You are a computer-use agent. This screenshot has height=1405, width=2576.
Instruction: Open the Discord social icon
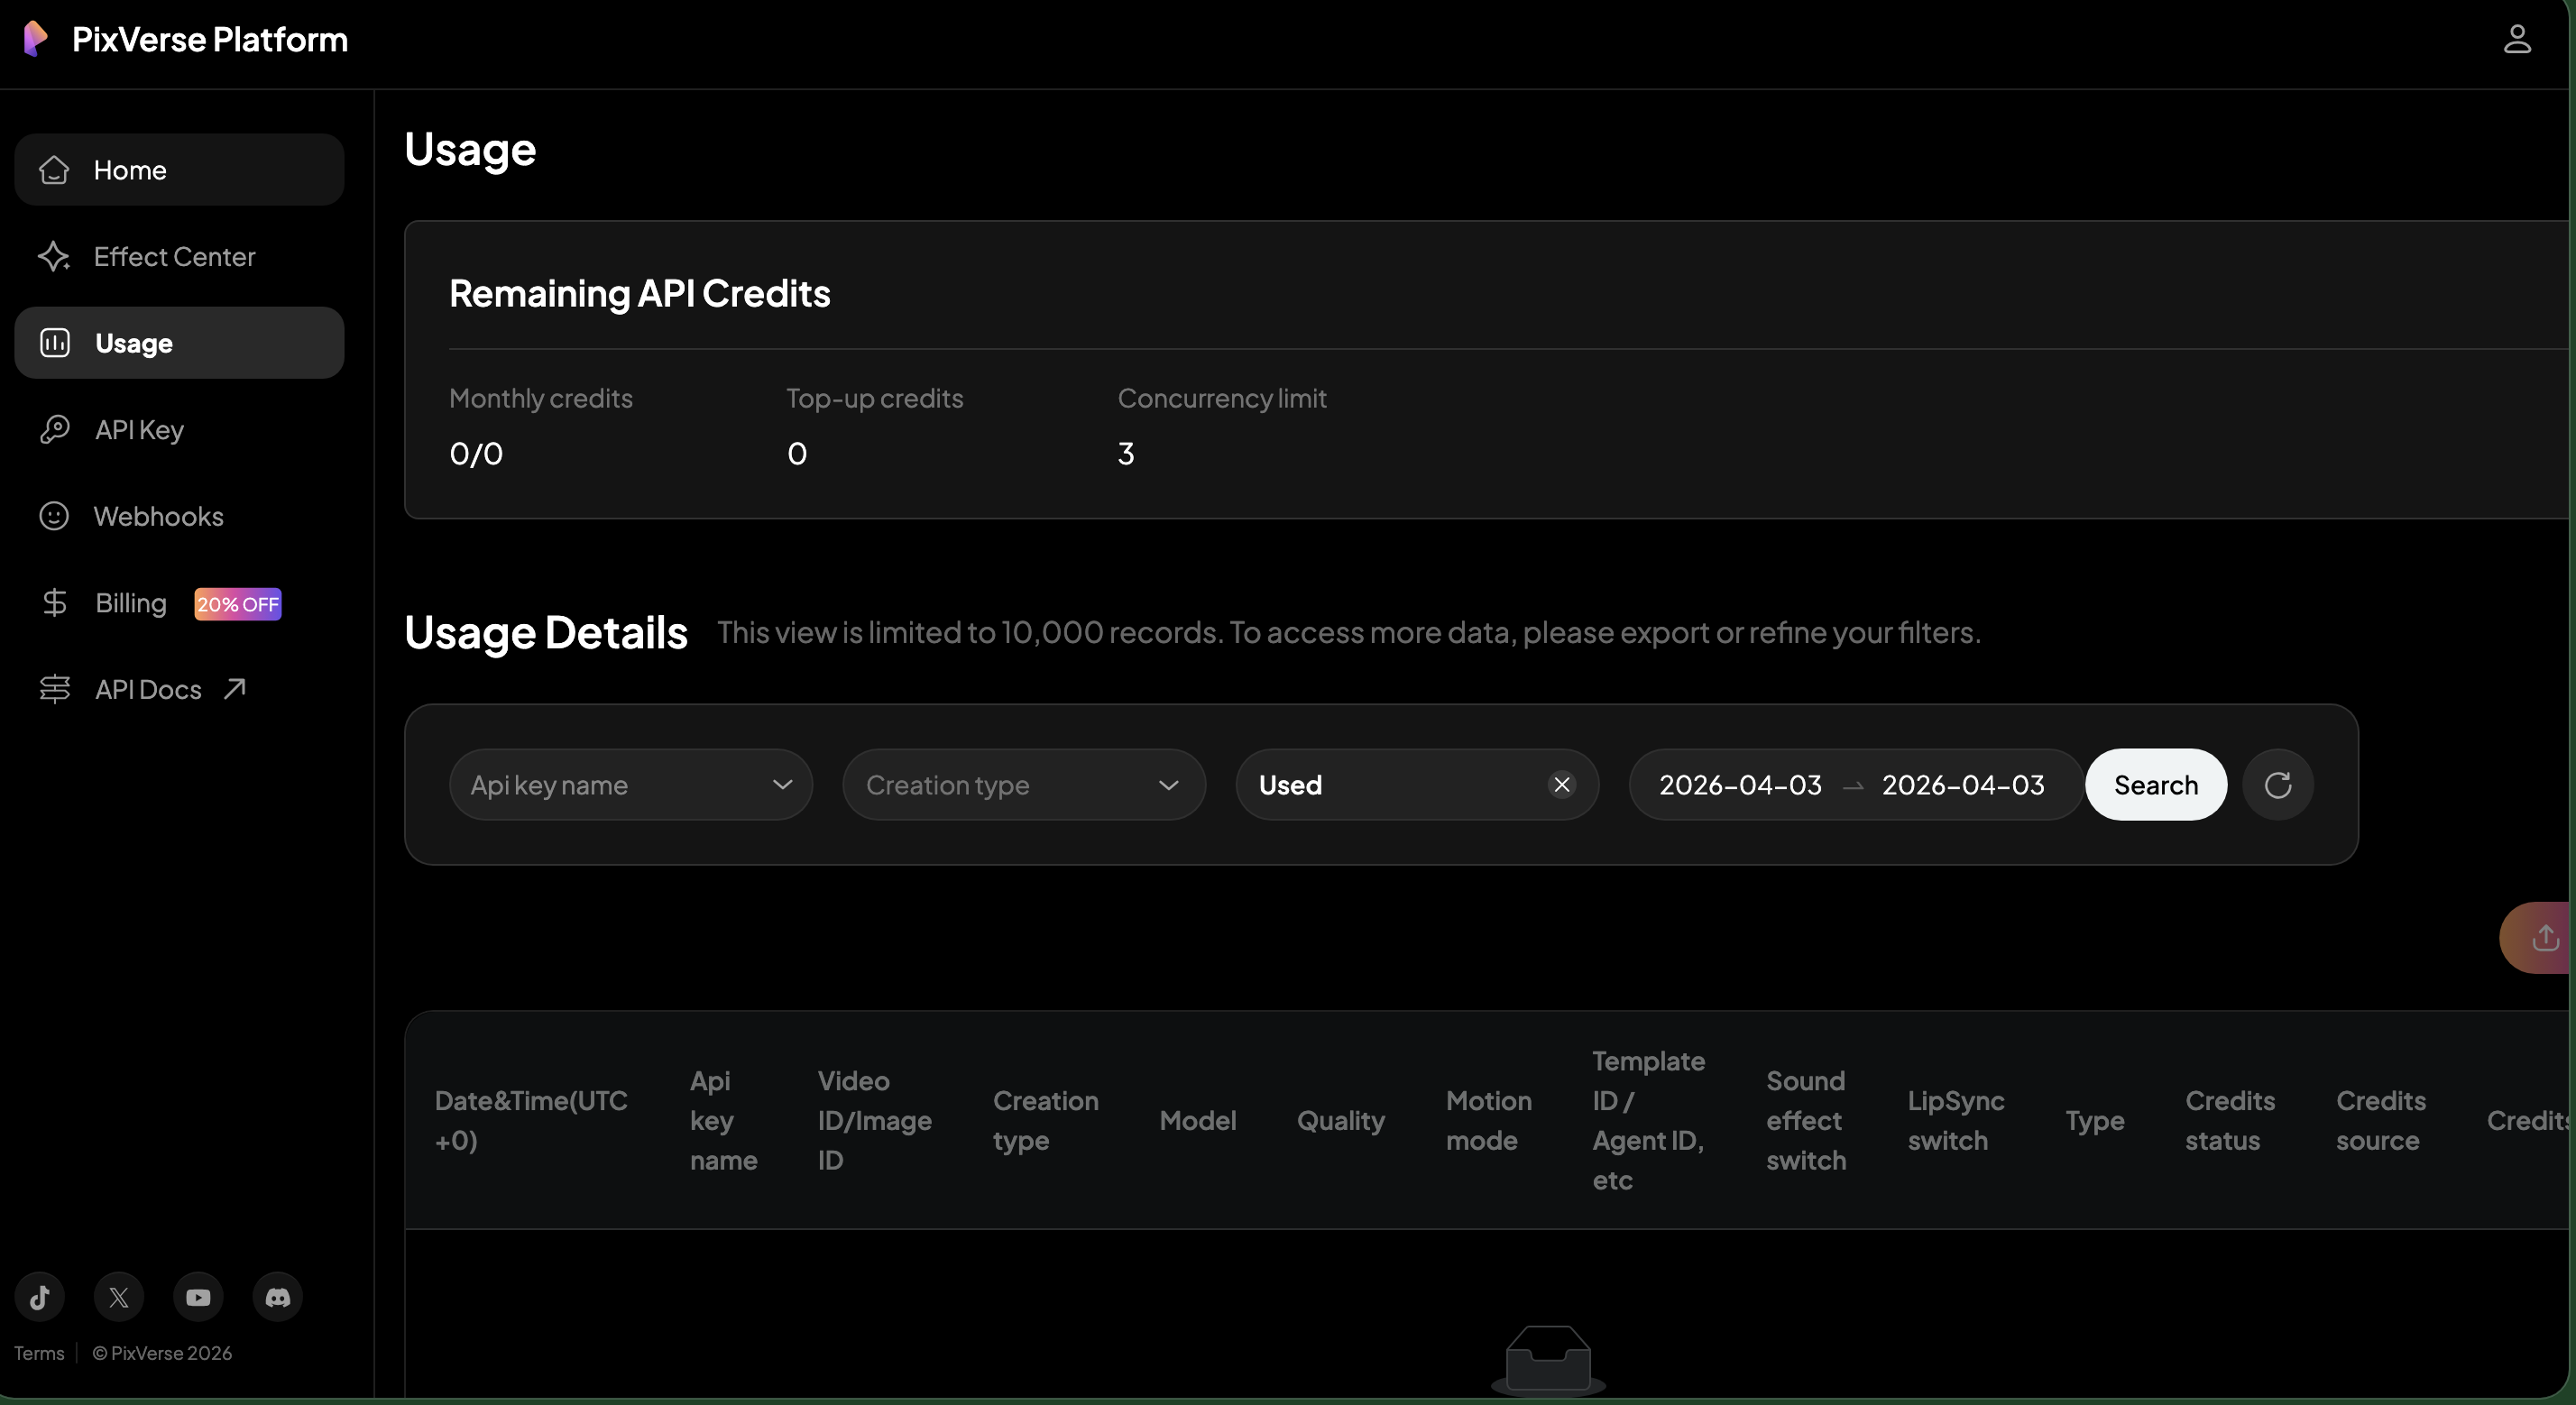(277, 1297)
